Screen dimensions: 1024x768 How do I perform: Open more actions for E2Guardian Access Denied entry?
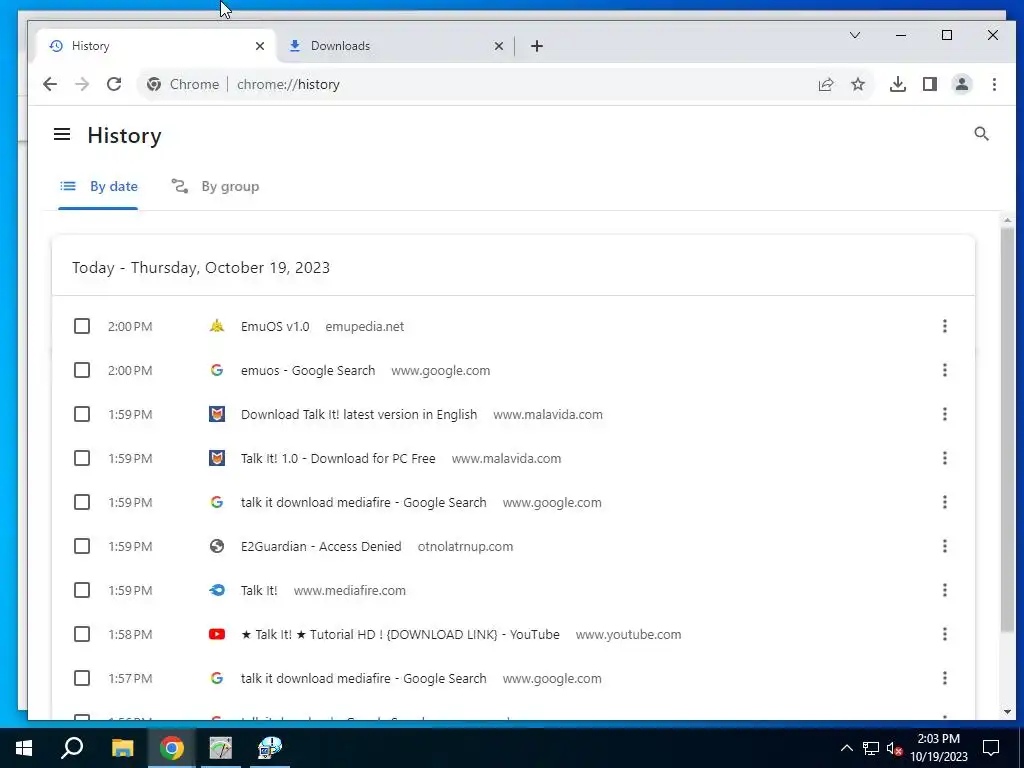(944, 546)
